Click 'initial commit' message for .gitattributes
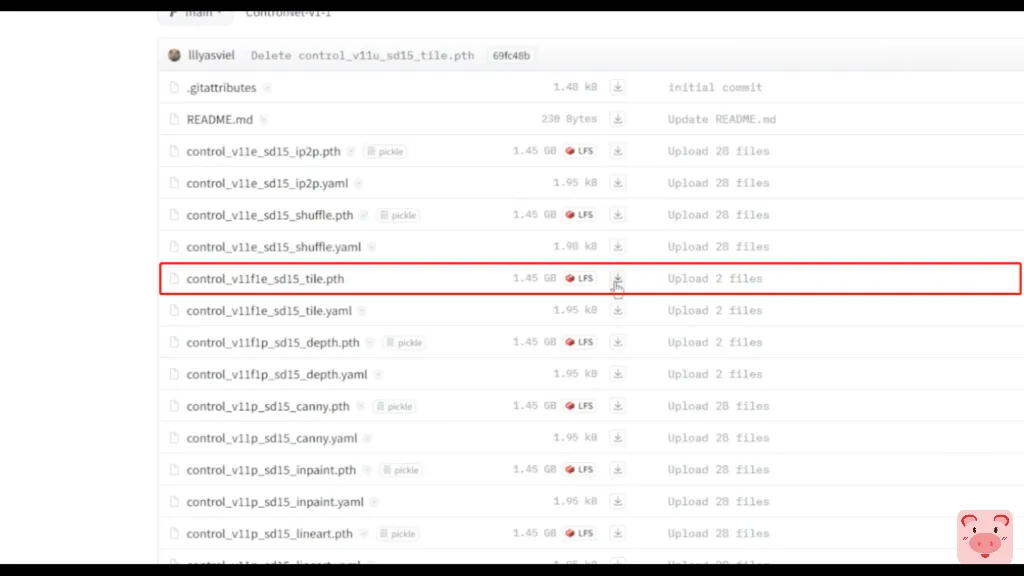1024x576 pixels. pos(714,87)
